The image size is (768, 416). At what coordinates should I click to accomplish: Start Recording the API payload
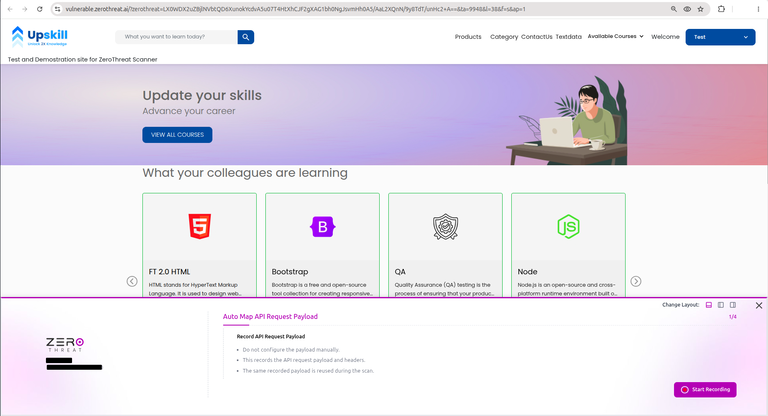(705, 390)
